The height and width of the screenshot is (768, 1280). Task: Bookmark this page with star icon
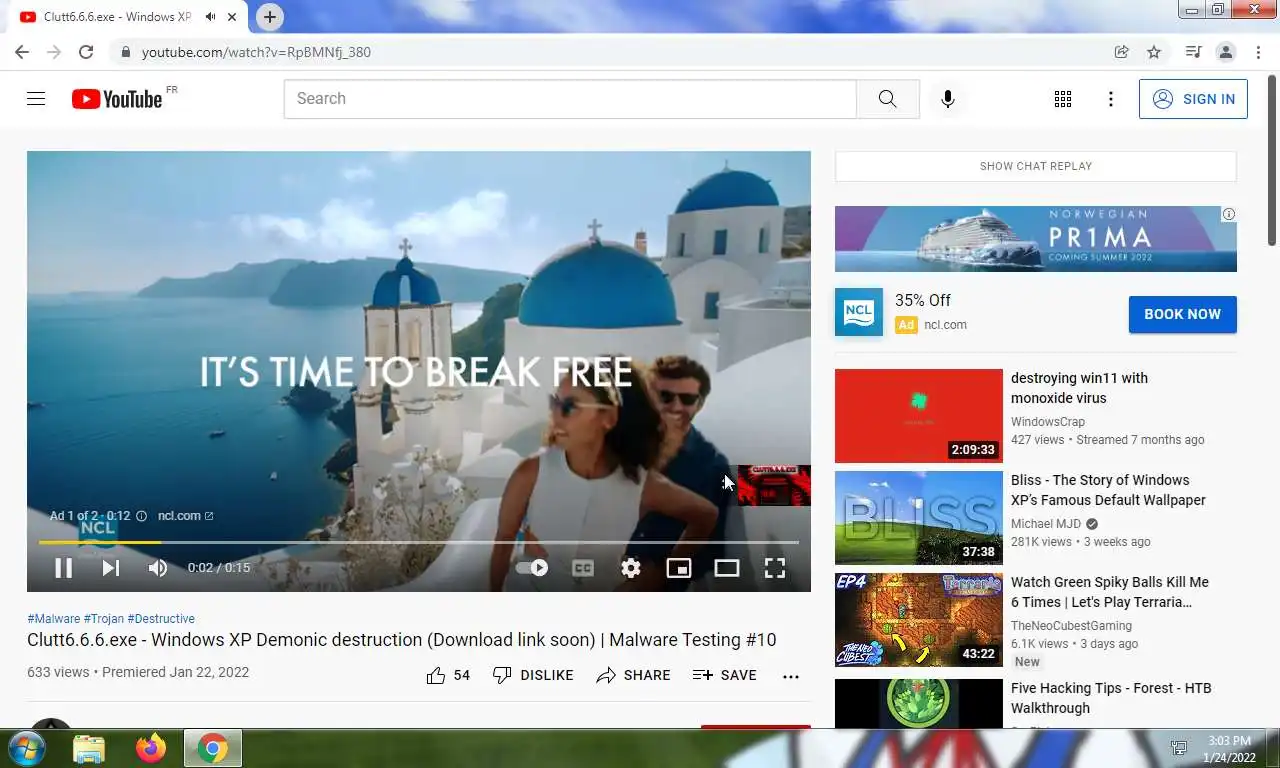click(x=1154, y=52)
